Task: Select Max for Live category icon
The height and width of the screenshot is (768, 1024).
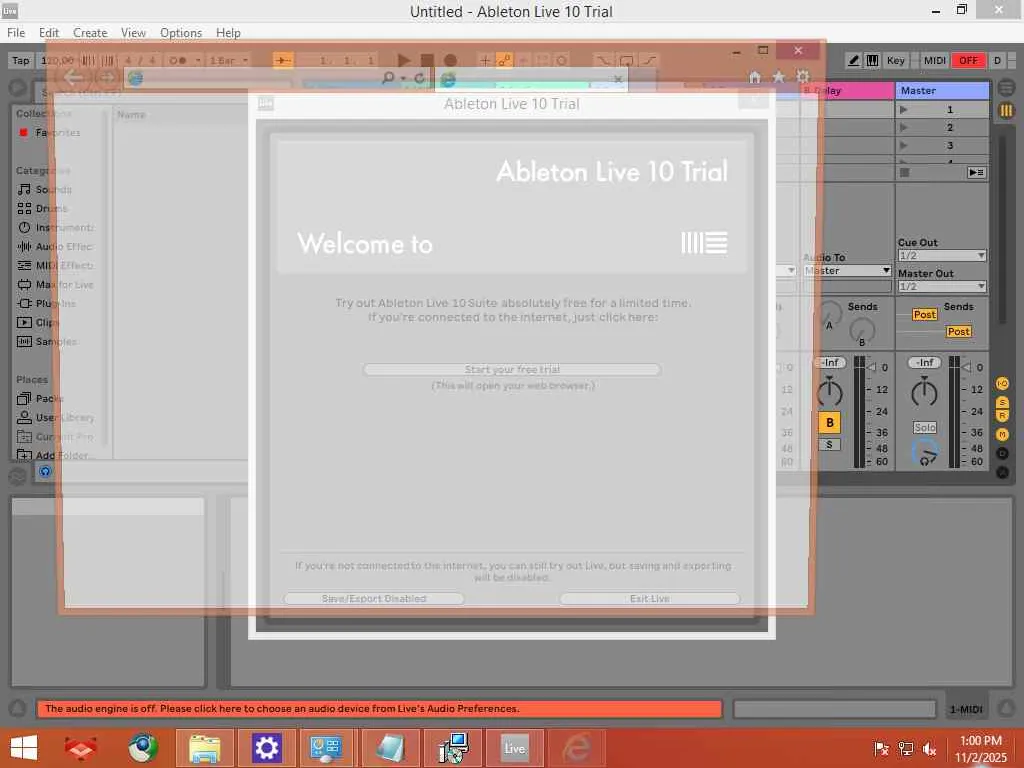Action: tap(24, 284)
